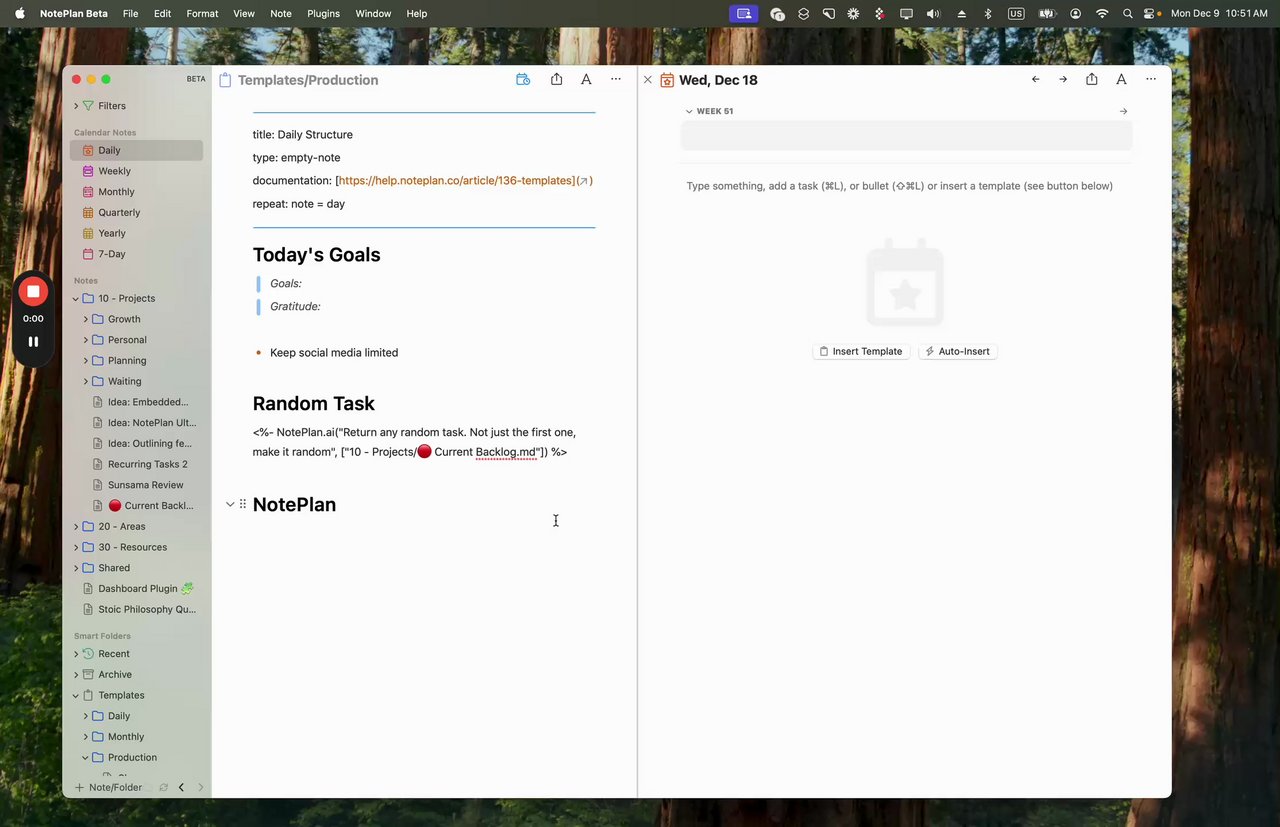Click the calendar icon beside Wed, Dec 18
This screenshot has height=827, width=1280.
pos(667,80)
